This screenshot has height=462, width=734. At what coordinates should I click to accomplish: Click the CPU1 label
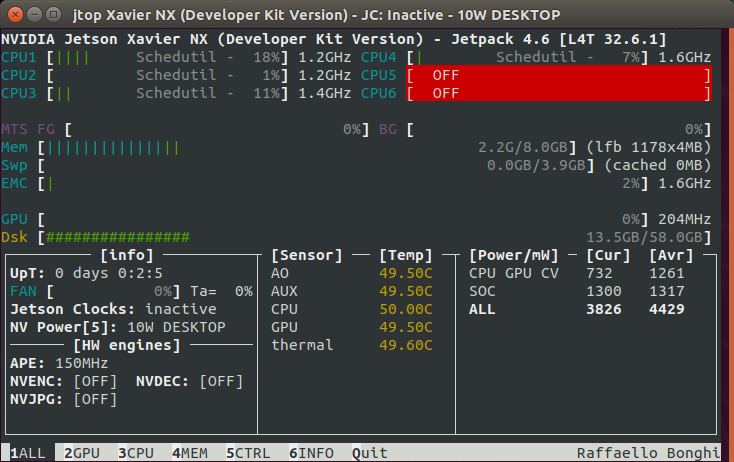point(18,57)
